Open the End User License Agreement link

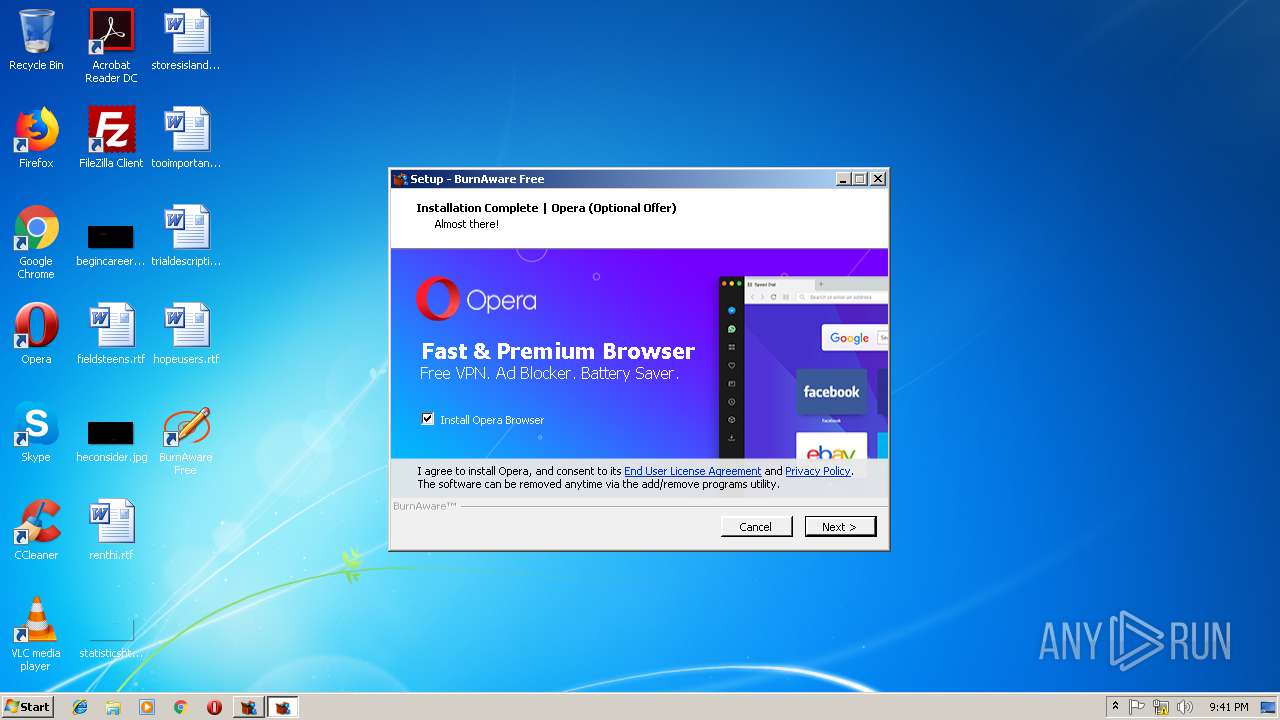[x=692, y=471]
